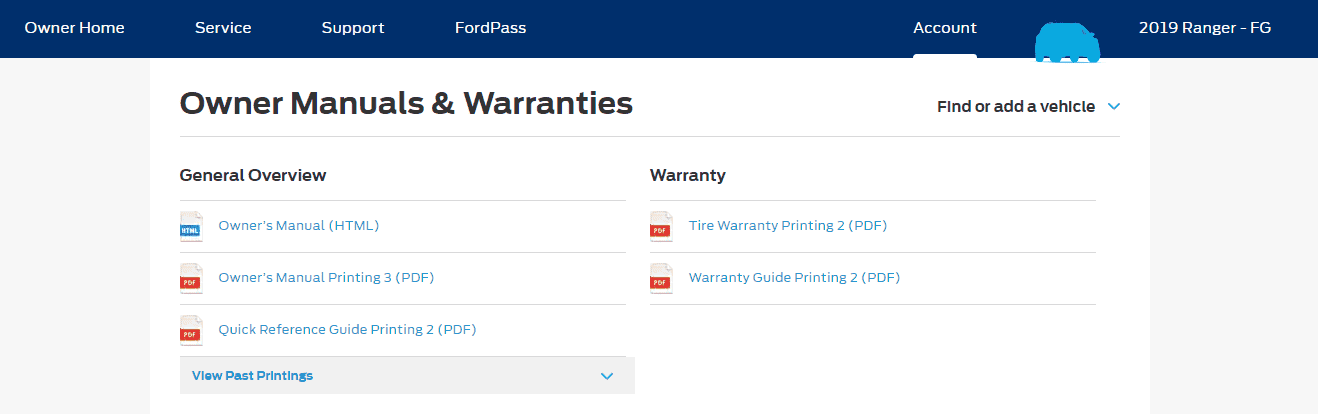
Task: Click PDF icon beside Warranty Guide Printing 2
Action: click(x=661, y=279)
